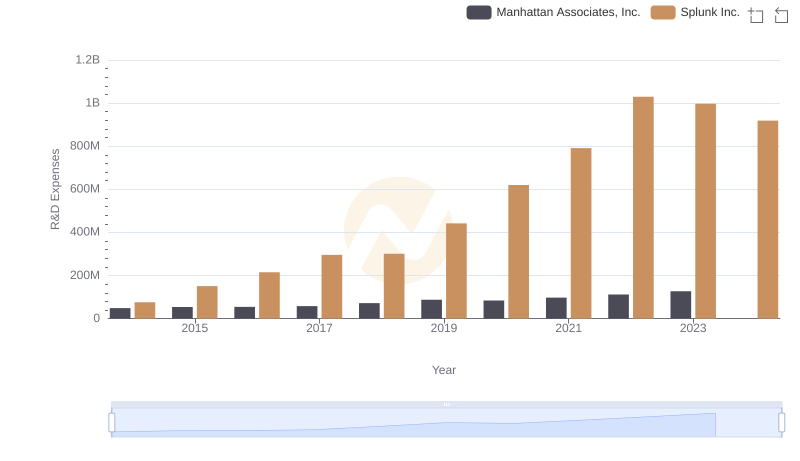Click the zoom reset back icon
The height and width of the screenshot is (461, 800).
[x=781, y=15]
